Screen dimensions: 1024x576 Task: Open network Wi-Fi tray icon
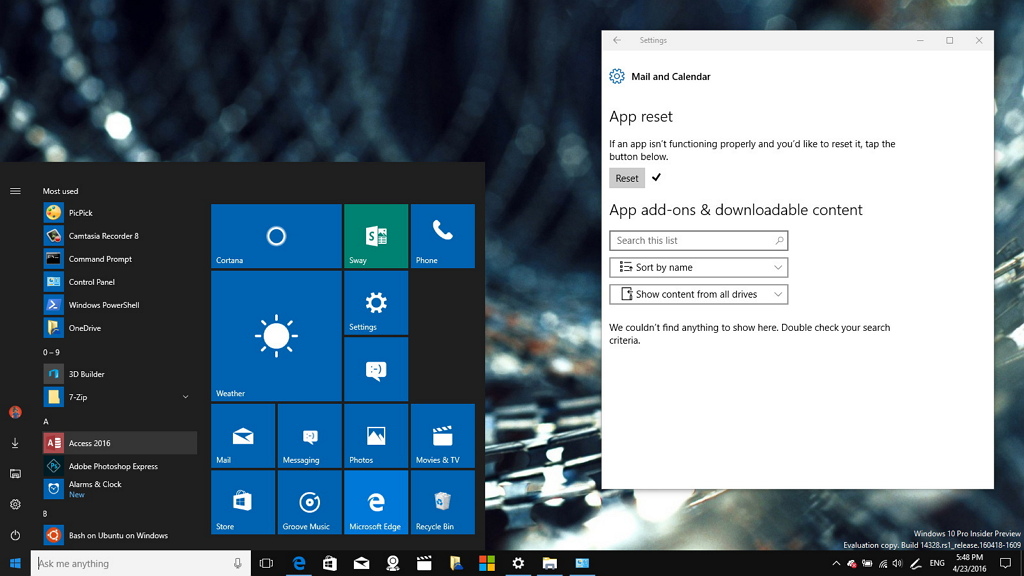883,563
